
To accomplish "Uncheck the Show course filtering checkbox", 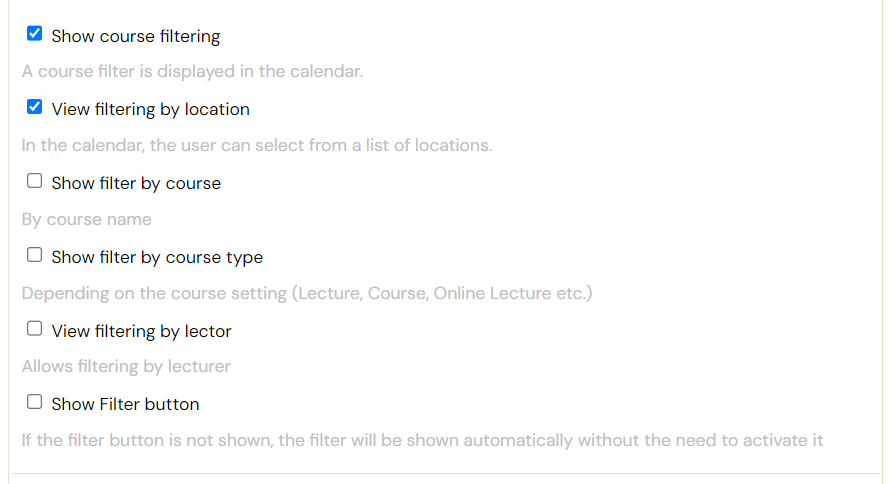I will [35, 34].
